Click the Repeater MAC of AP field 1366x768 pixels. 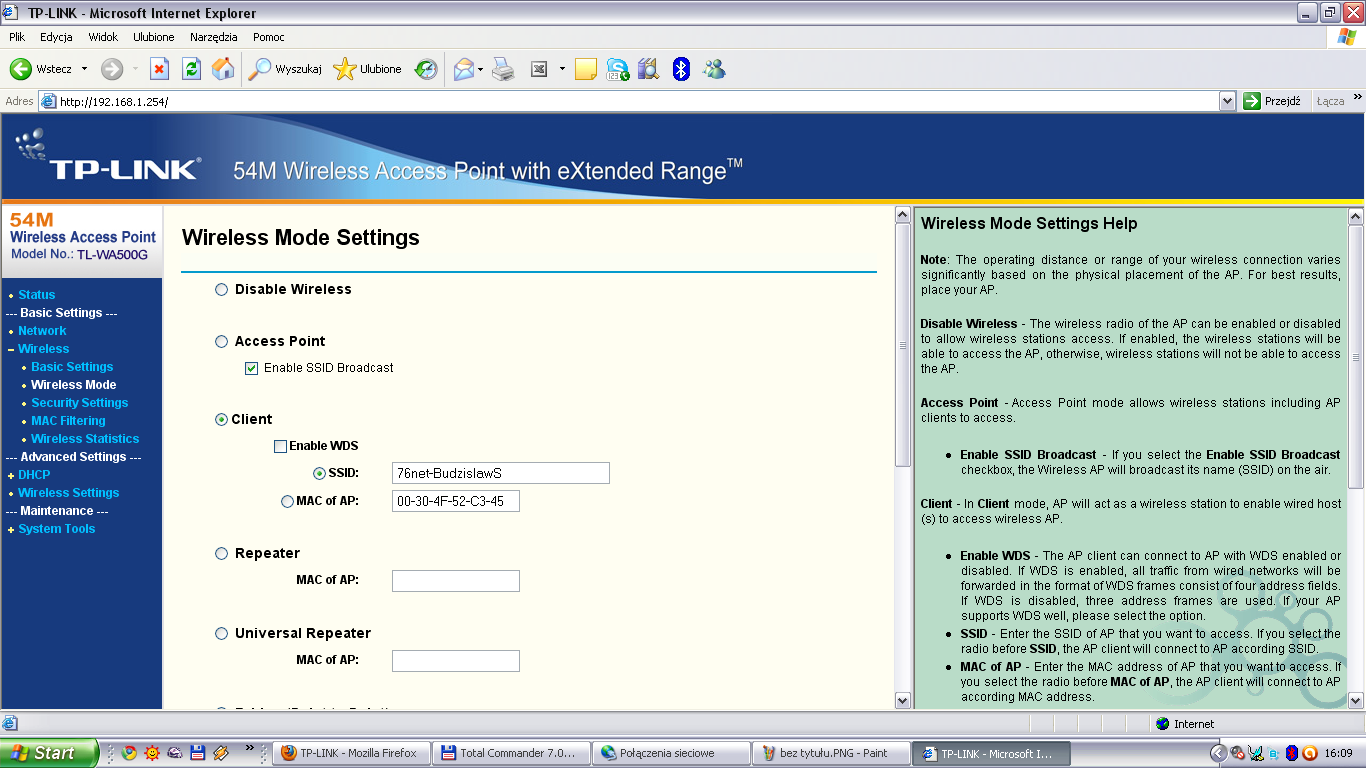[456, 581]
